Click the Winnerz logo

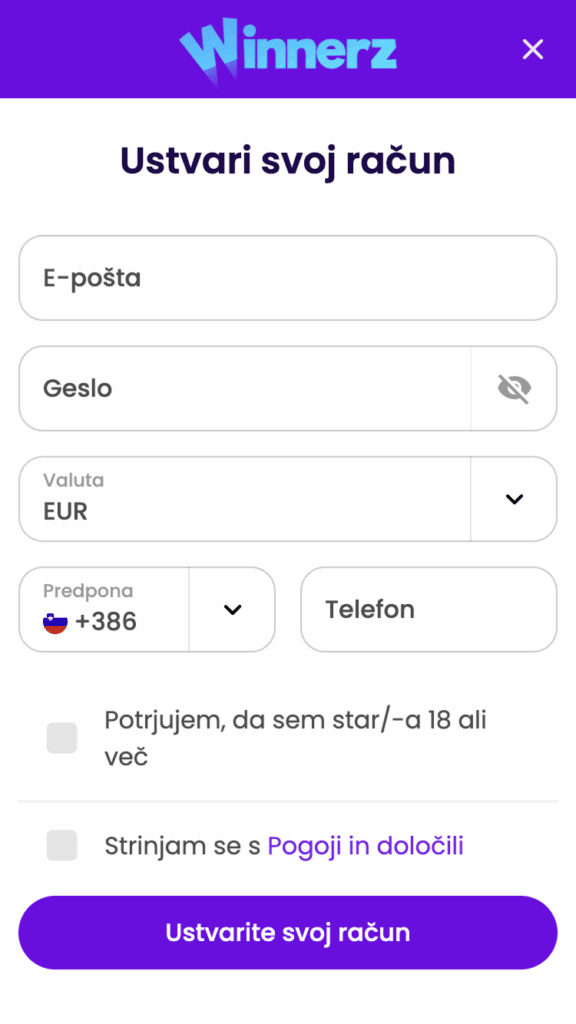pyautogui.click(x=288, y=49)
